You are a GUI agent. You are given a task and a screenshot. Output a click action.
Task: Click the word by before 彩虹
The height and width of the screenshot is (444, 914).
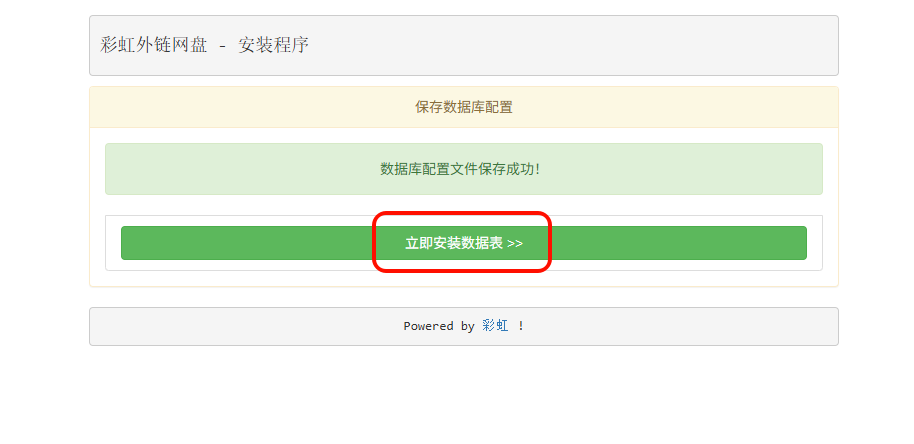(467, 326)
